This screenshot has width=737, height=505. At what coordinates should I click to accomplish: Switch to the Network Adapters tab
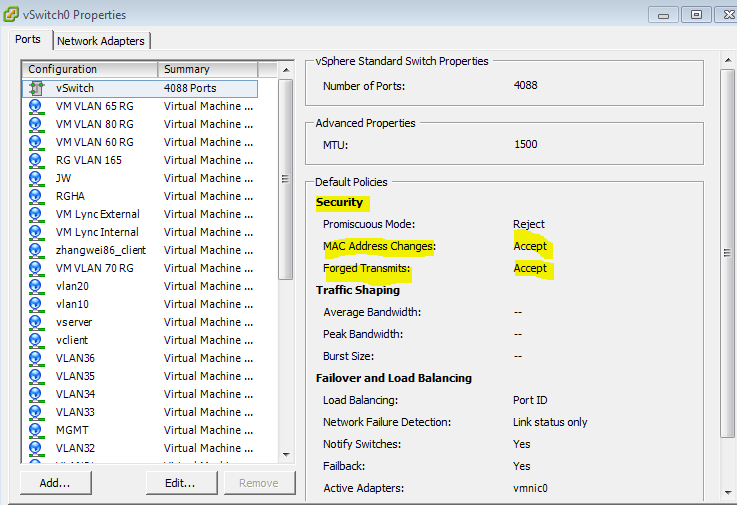[x=101, y=41]
